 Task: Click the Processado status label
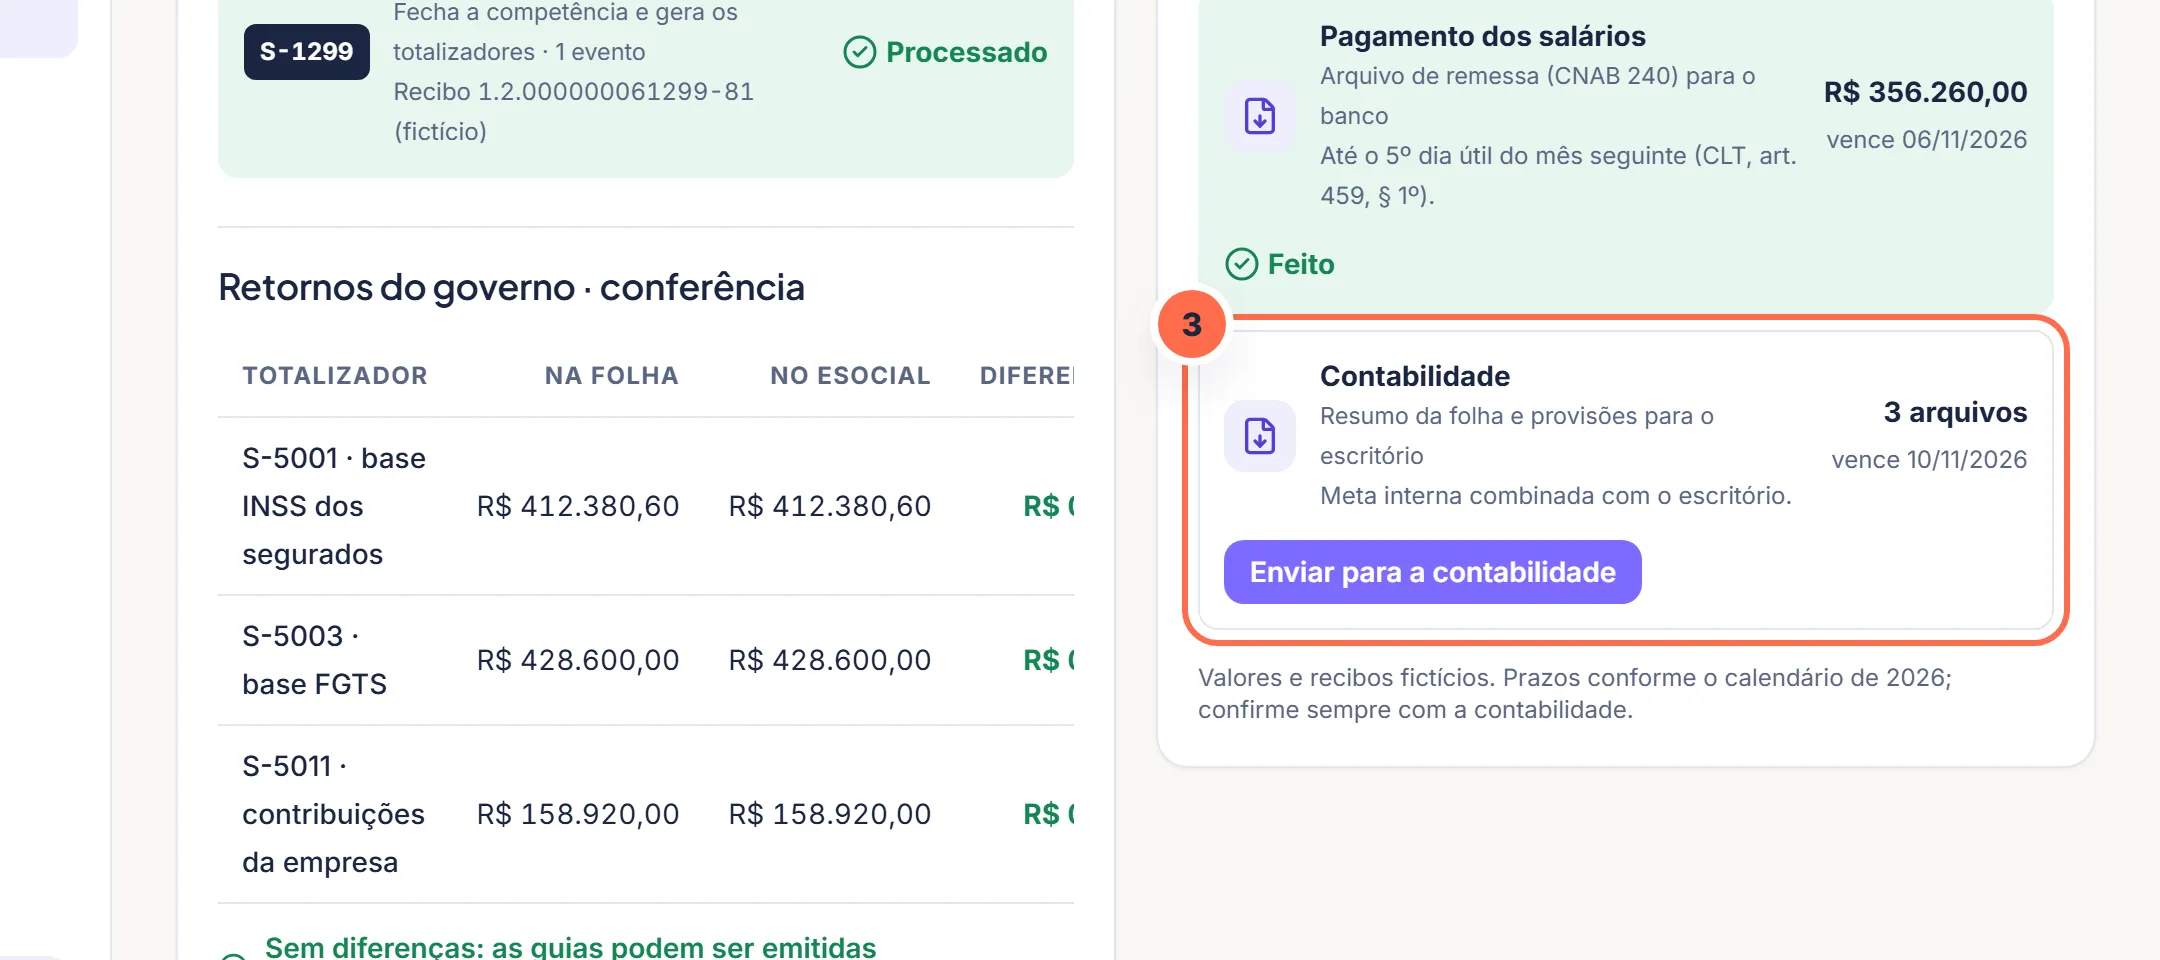pyautogui.click(x=966, y=52)
